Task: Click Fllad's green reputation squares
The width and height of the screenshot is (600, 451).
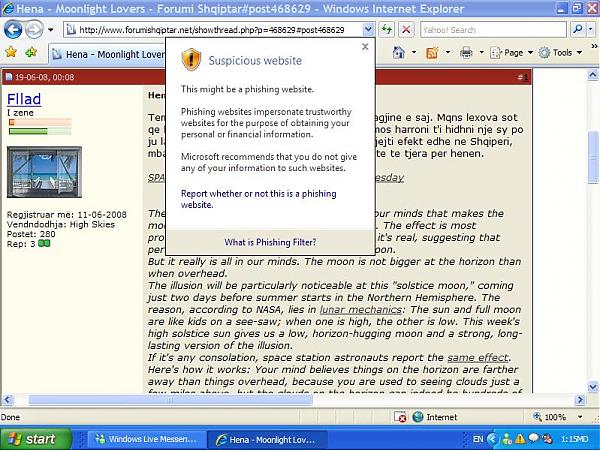Action: point(44,243)
